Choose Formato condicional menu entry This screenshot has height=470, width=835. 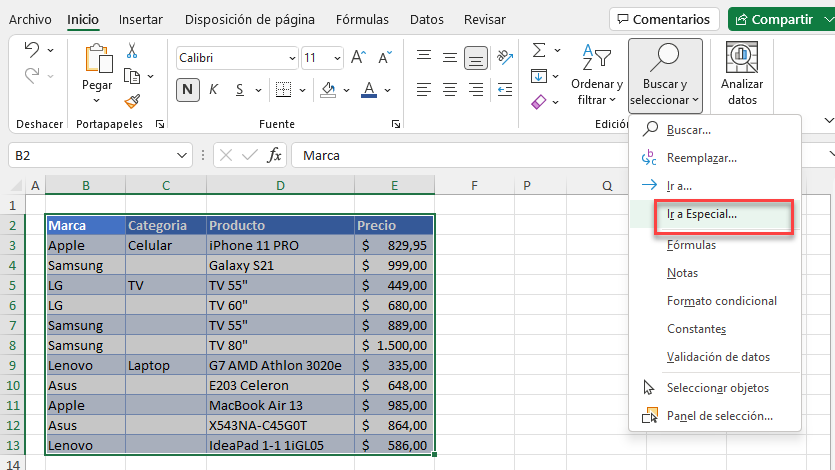point(715,301)
